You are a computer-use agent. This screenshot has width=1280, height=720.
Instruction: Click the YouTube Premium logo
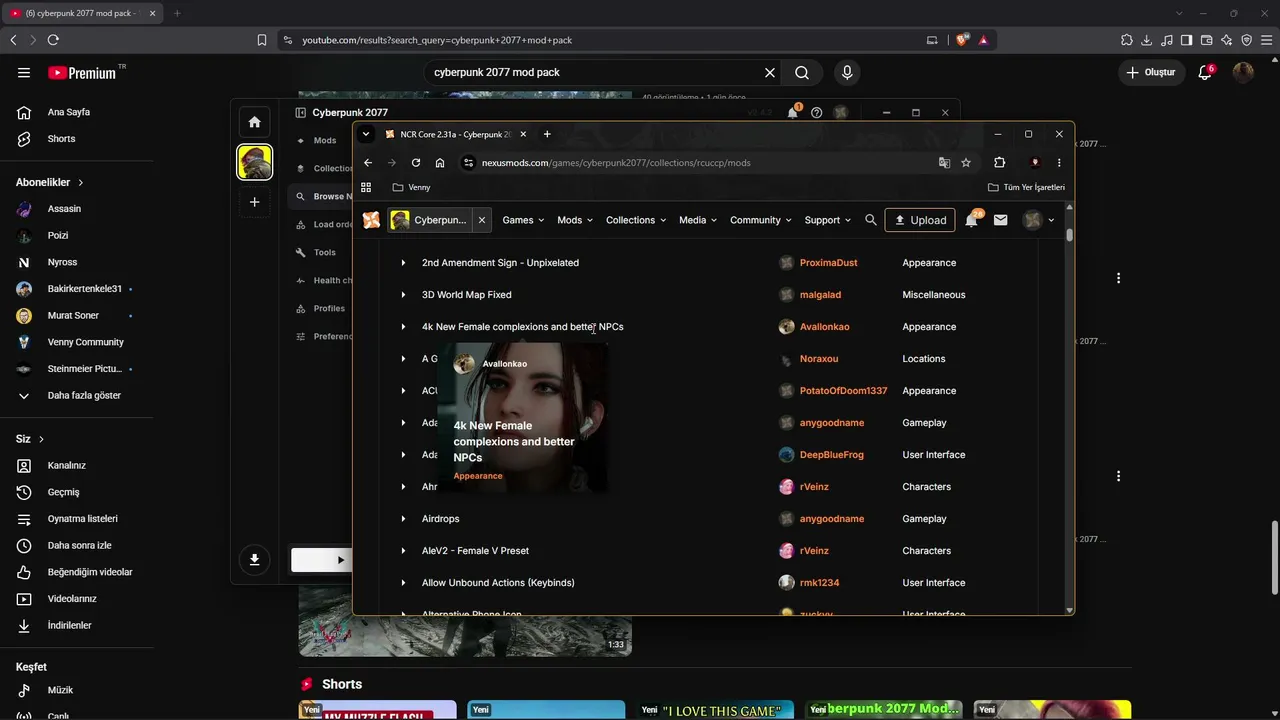click(x=82, y=72)
